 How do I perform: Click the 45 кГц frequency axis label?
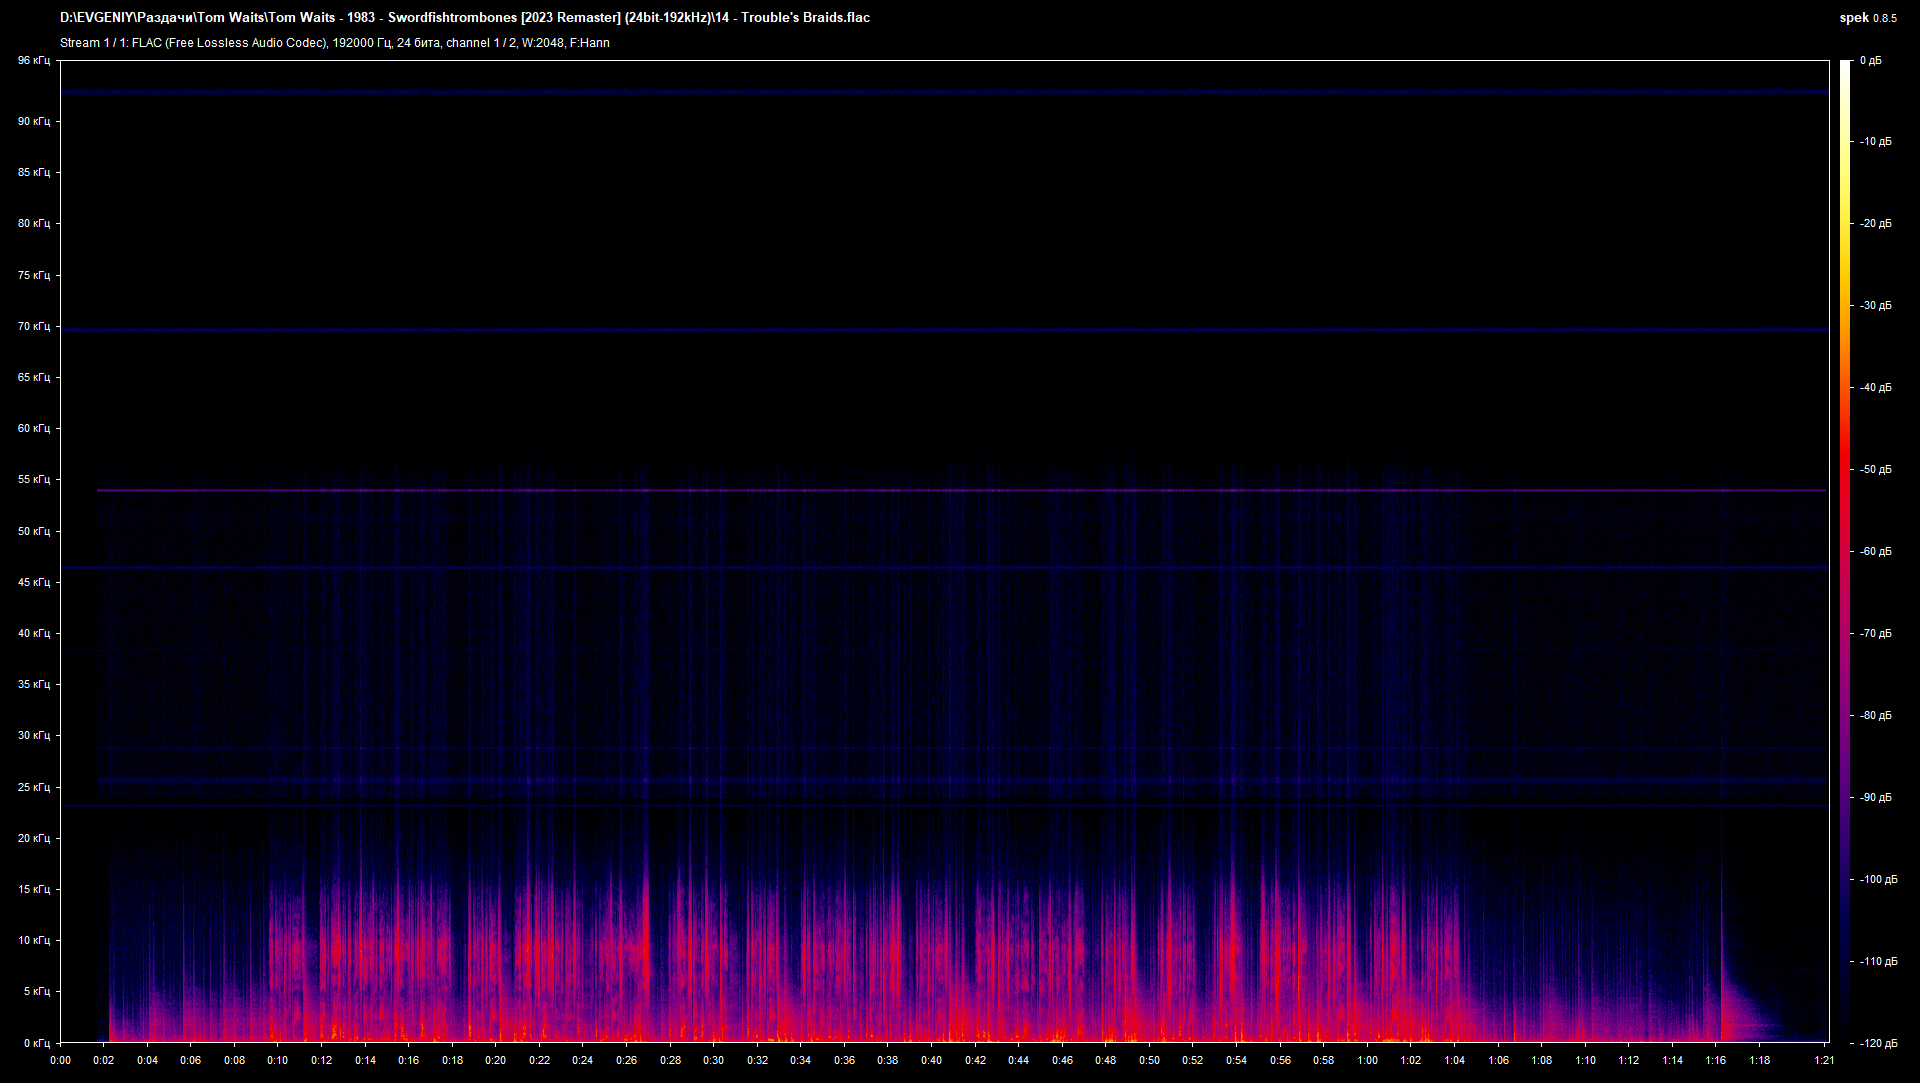click(x=34, y=582)
